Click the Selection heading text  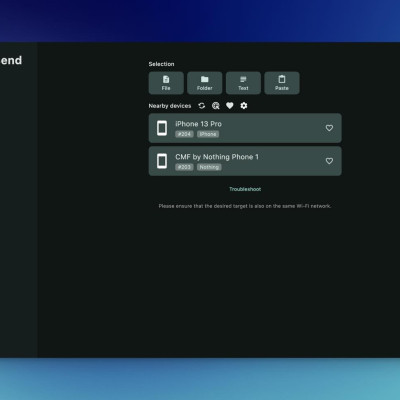161,64
